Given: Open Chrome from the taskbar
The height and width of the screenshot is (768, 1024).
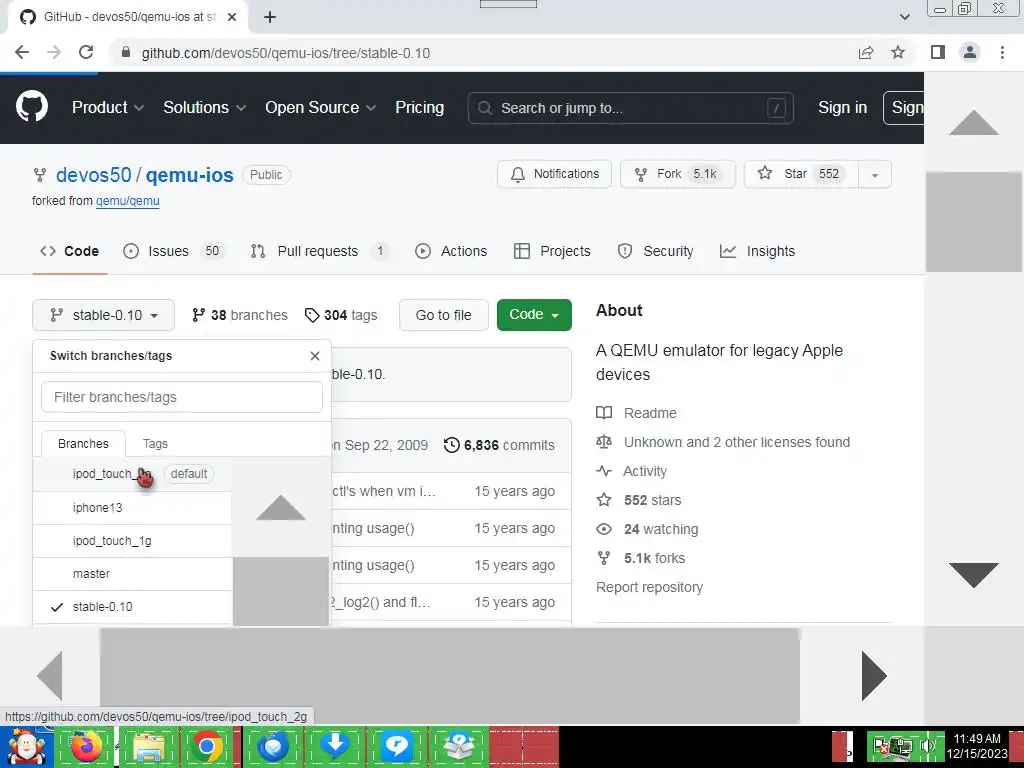Looking at the screenshot, I should pyautogui.click(x=208, y=746).
